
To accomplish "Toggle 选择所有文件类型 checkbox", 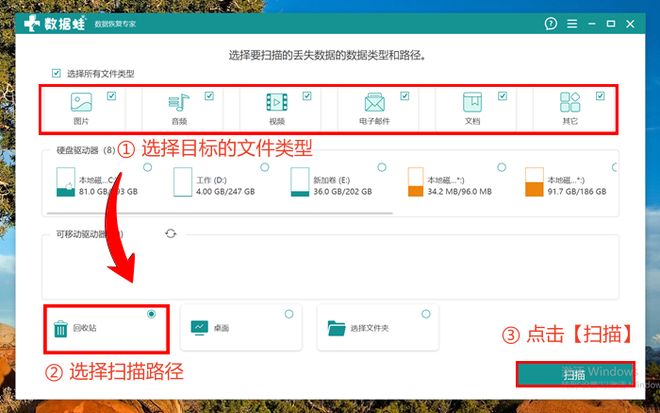I will pyautogui.click(x=56, y=73).
